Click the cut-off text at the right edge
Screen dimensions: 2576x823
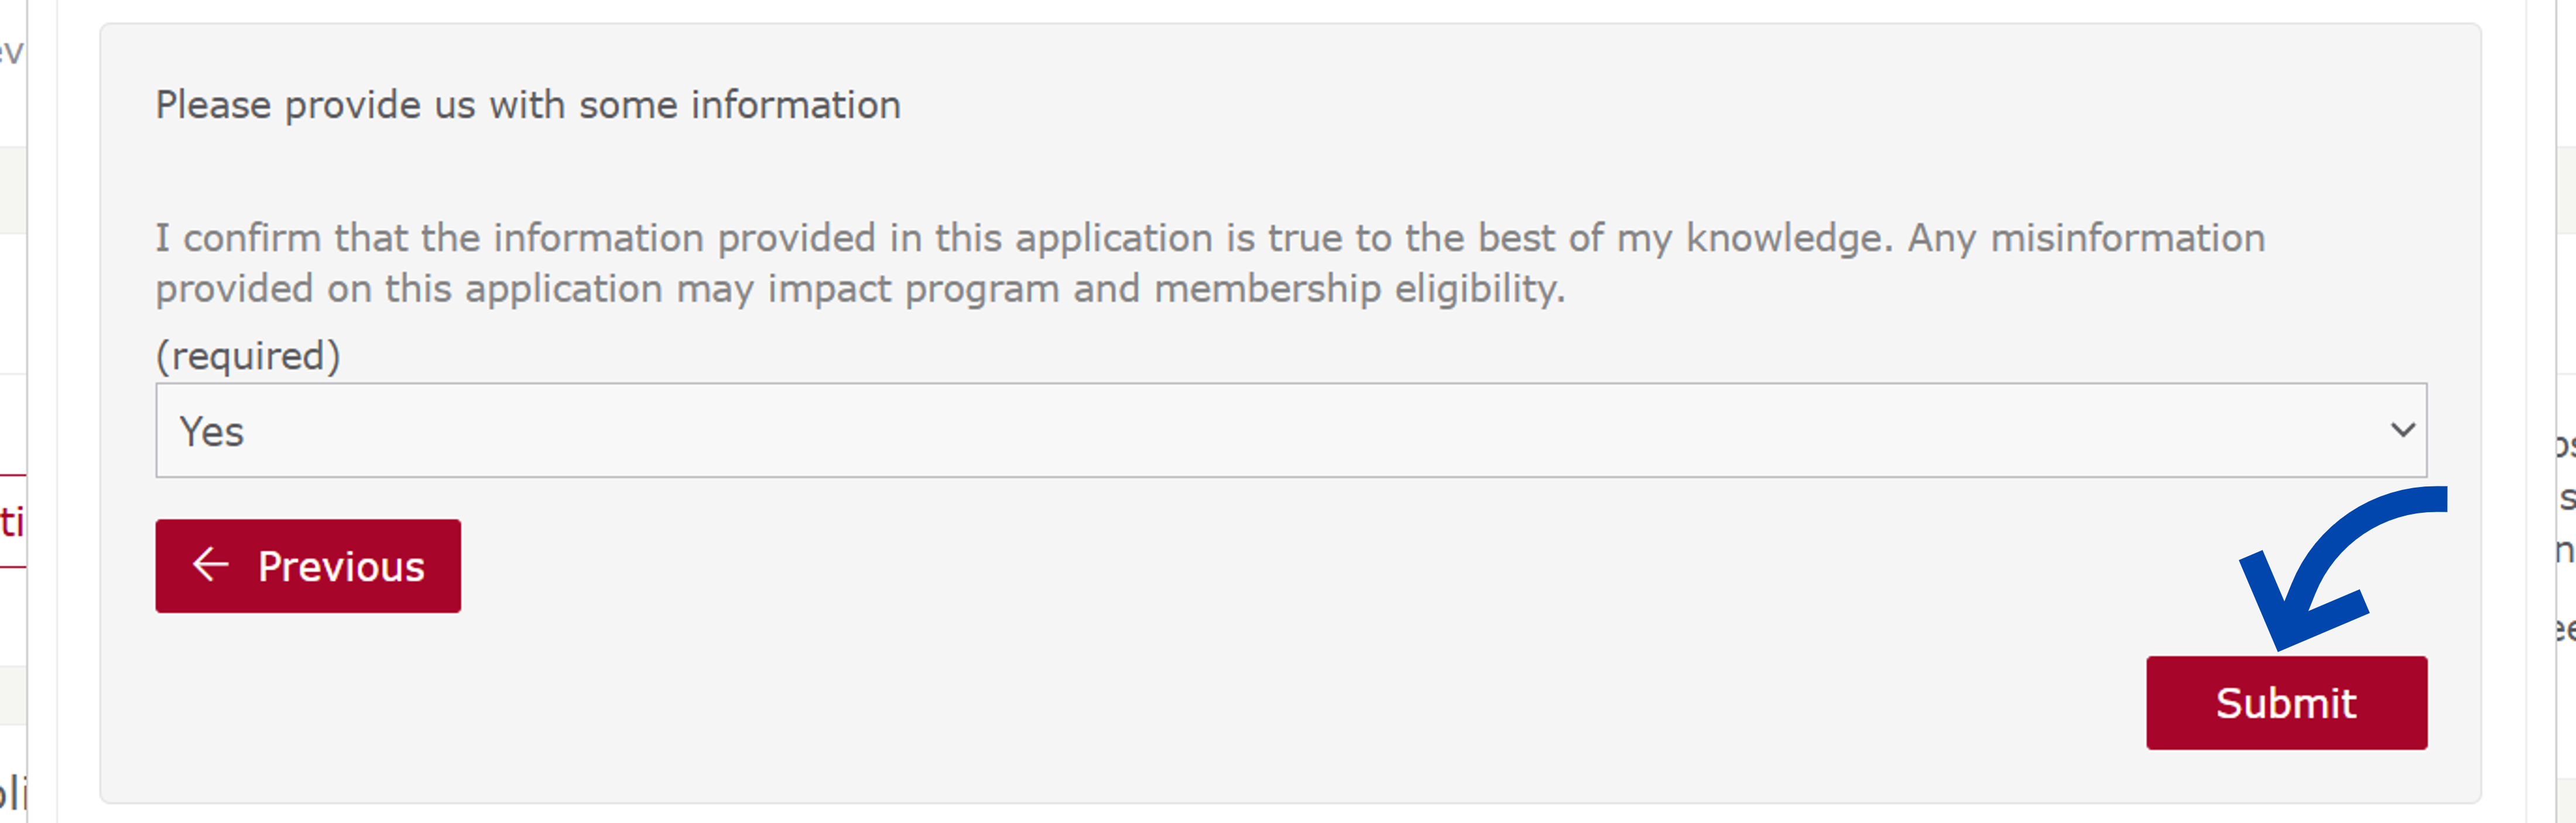click(x=2564, y=498)
